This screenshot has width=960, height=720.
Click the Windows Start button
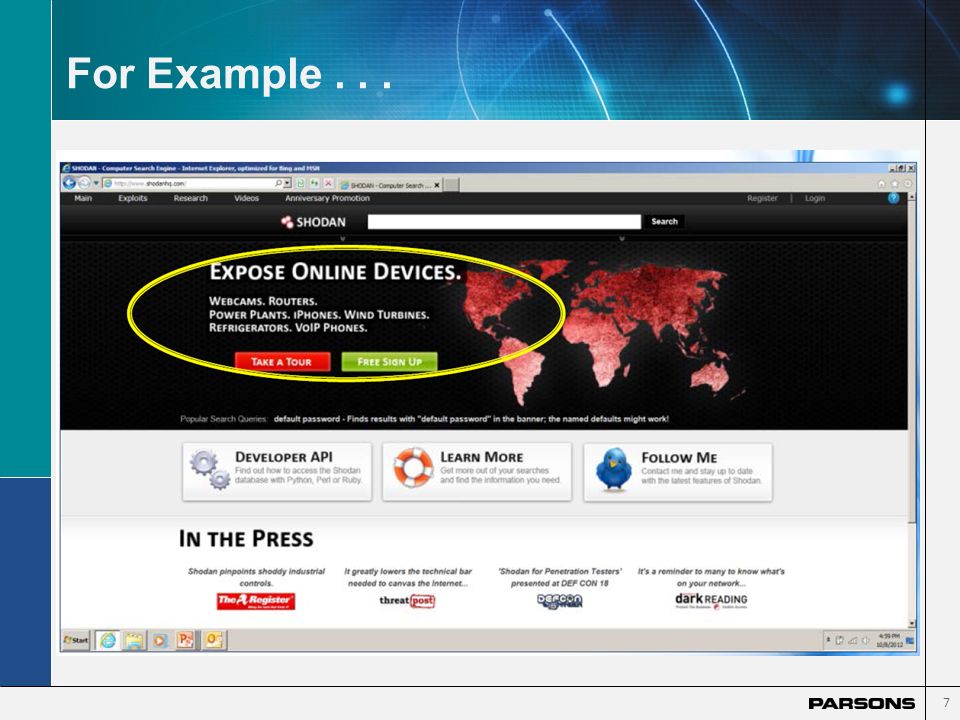[x=76, y=640]
